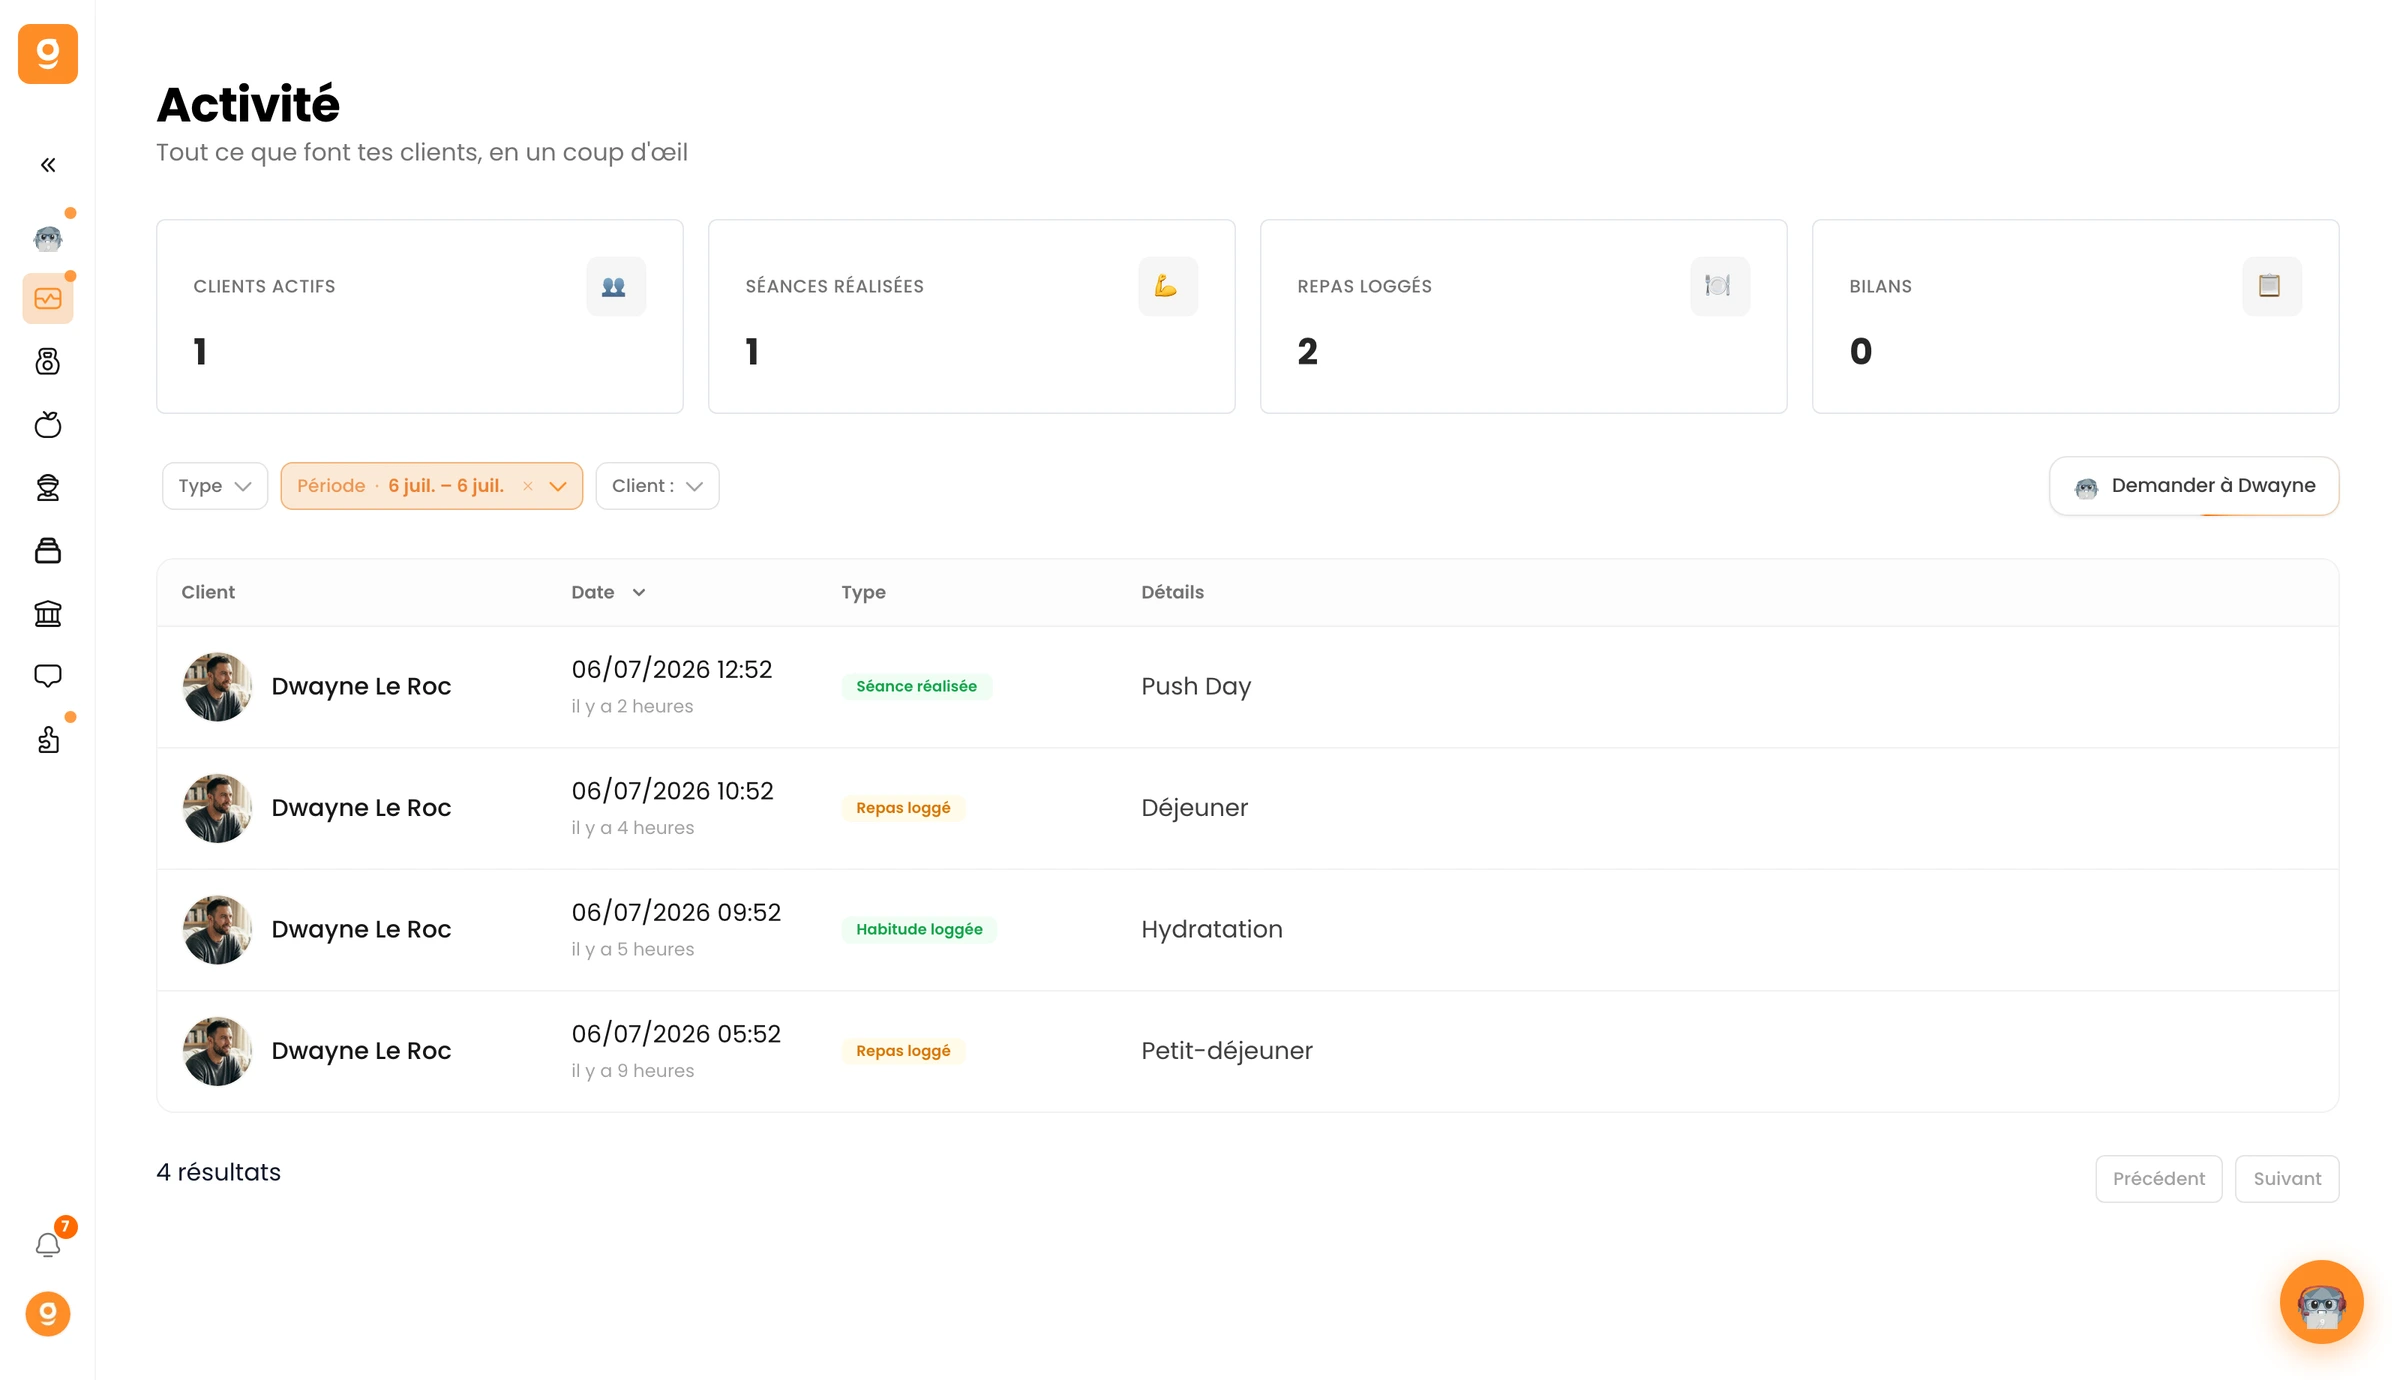
Task: Open the messages chat bubble icon
Action: (x=48, y=676)
